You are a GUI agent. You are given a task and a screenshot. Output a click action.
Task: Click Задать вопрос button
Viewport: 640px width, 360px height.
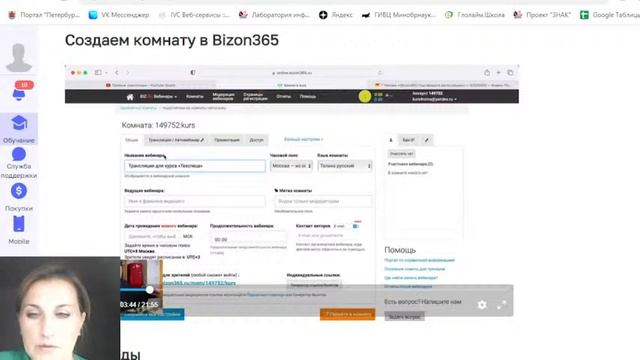point(404,316)
